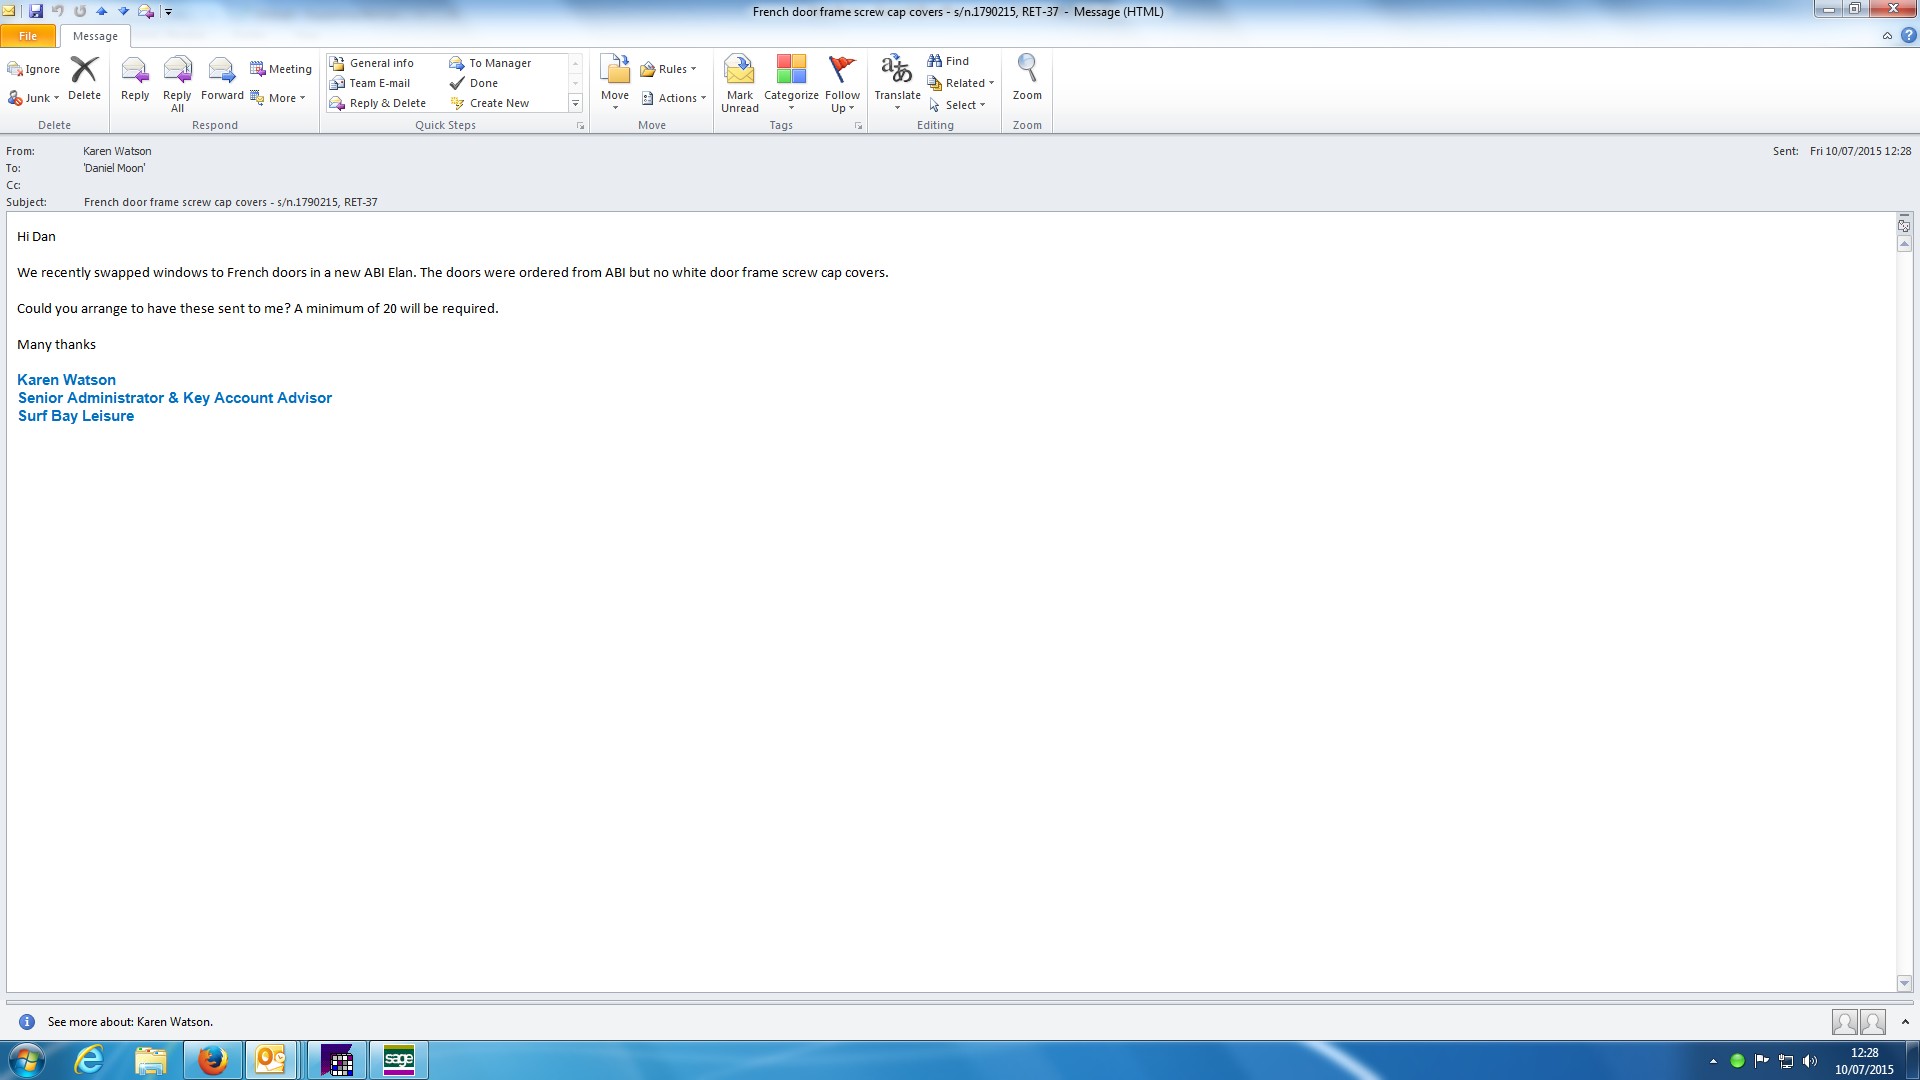Toggle the people pane expand arrow
The image size is (1920, 1080).
click(1905, 1021)
